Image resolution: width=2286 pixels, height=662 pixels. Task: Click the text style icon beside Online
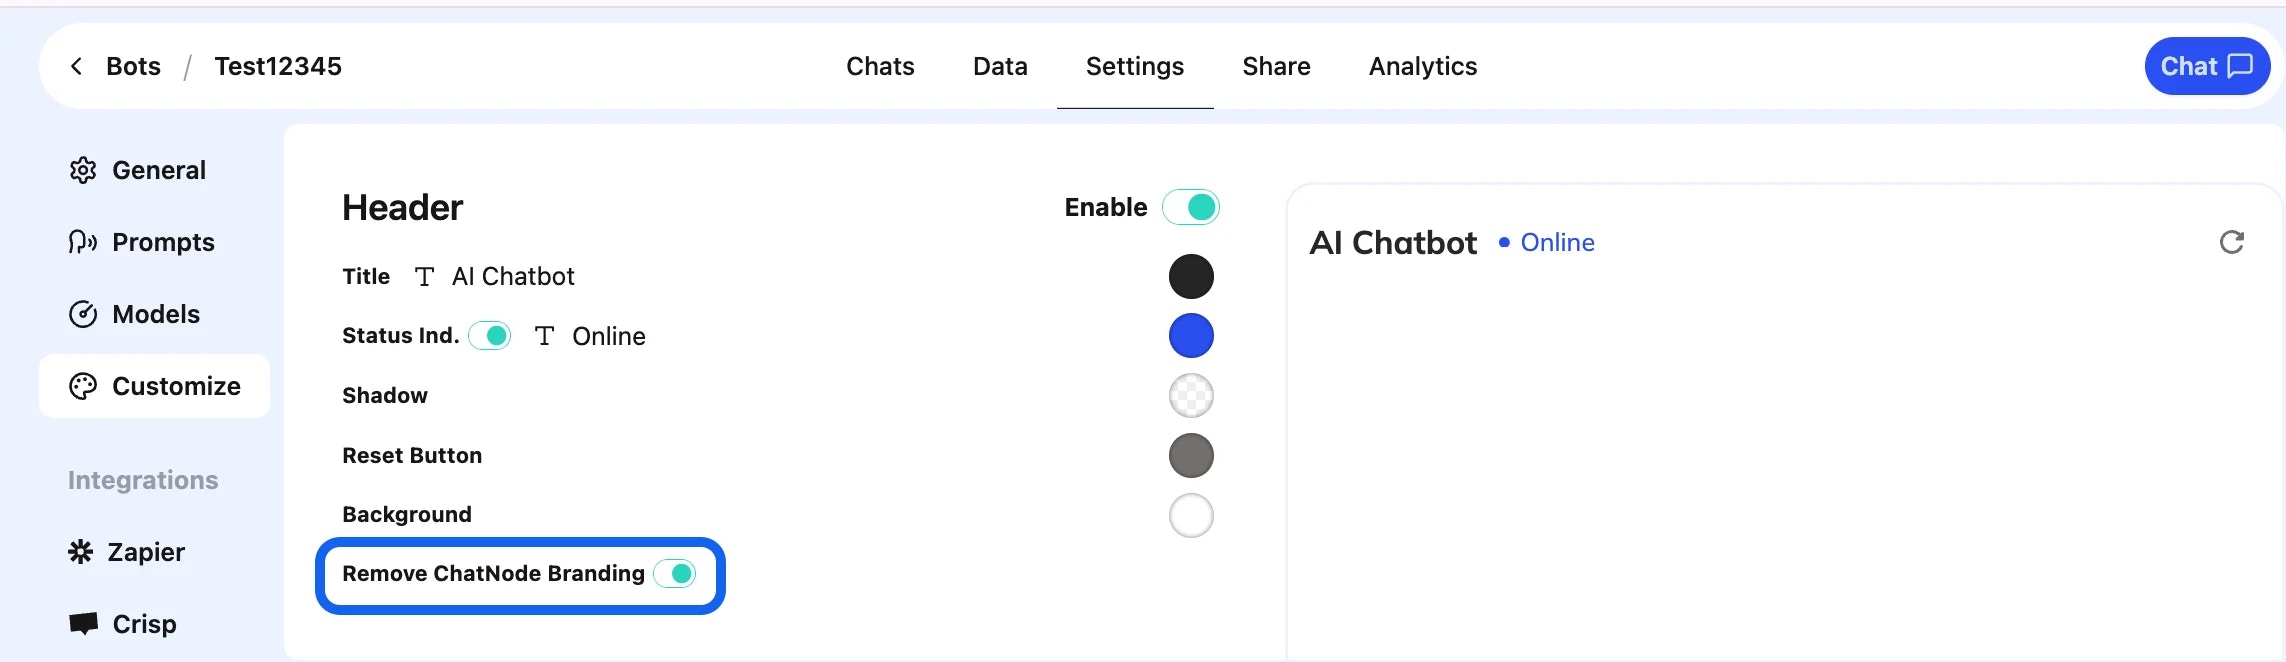click(545, 336)
